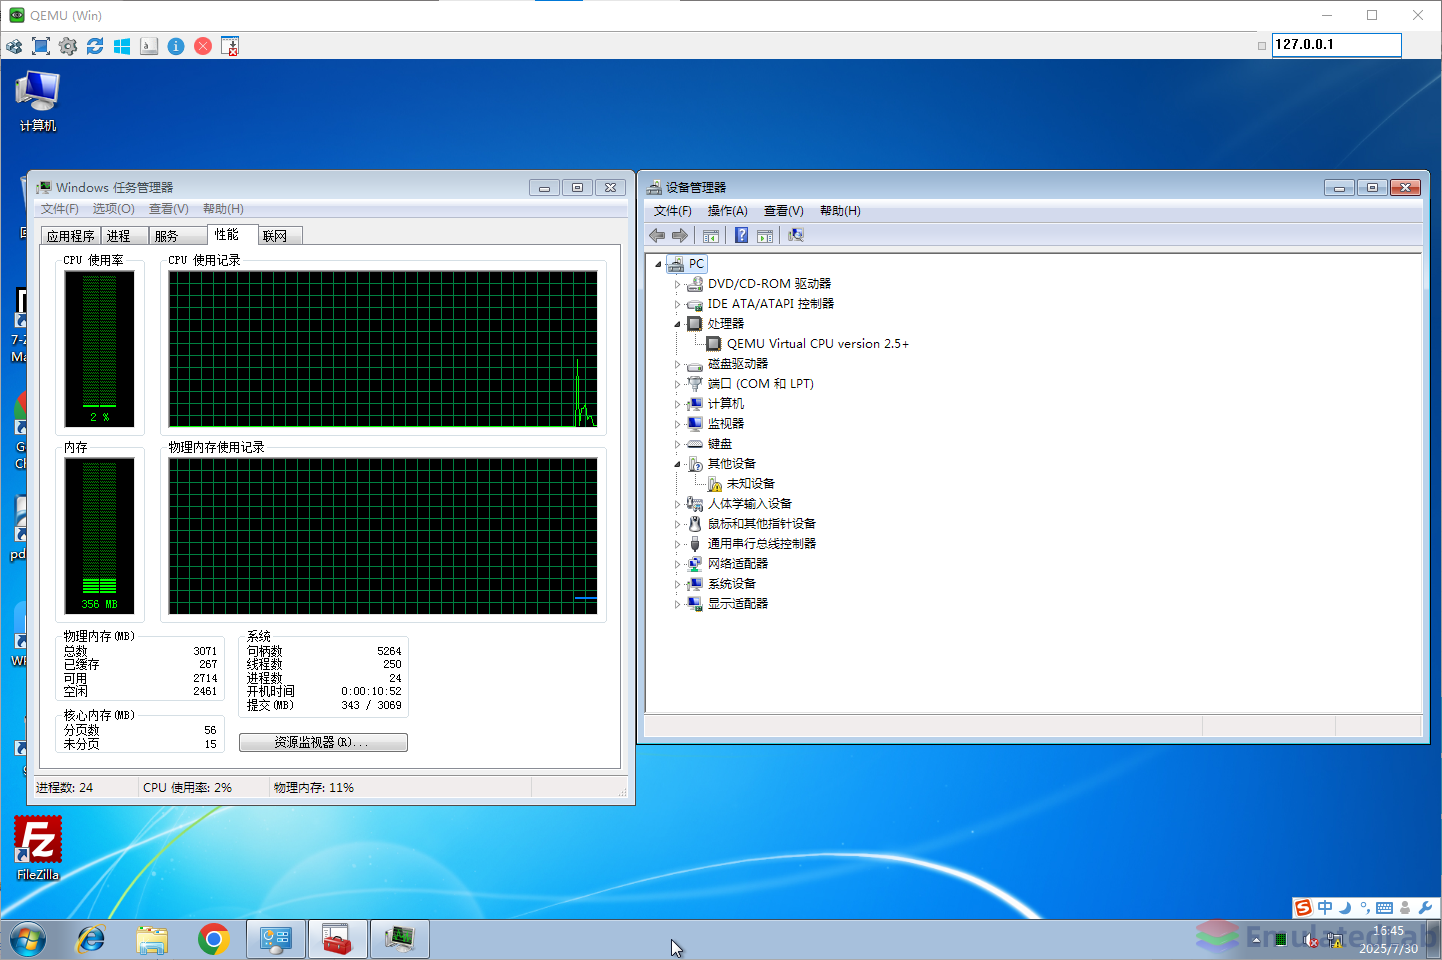
Task: Click the 127.0.0.1 address field
Action: [1336, 45]
